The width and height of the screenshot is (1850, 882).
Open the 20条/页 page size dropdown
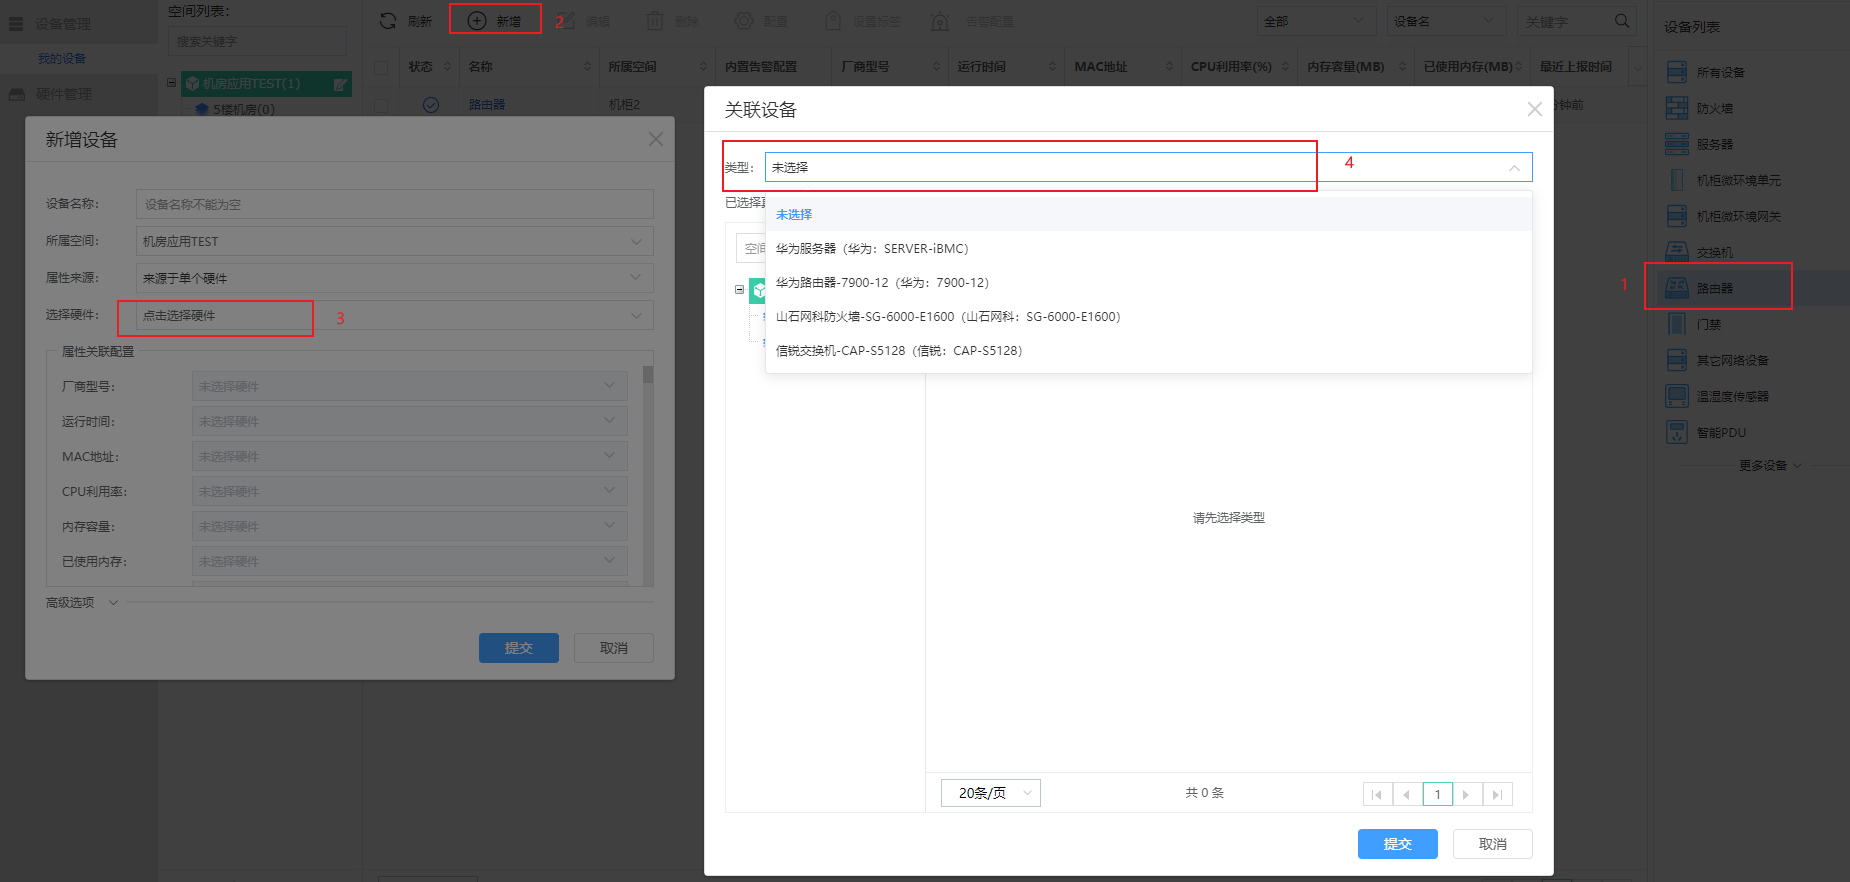tap(991, 793)
